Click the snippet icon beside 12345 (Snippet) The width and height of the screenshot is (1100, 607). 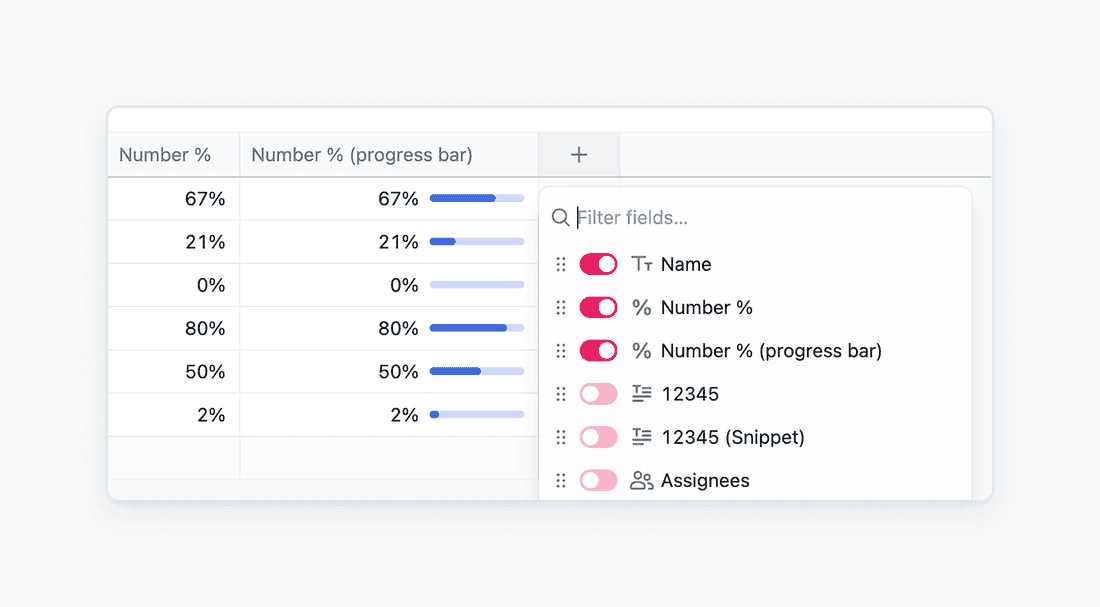(641, 437)
